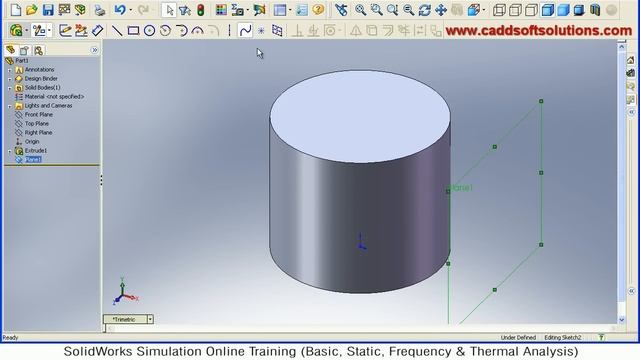The image size is (640, 360).
Task: Select the Smart Dimension tool
Action: [x=97, y=30]
